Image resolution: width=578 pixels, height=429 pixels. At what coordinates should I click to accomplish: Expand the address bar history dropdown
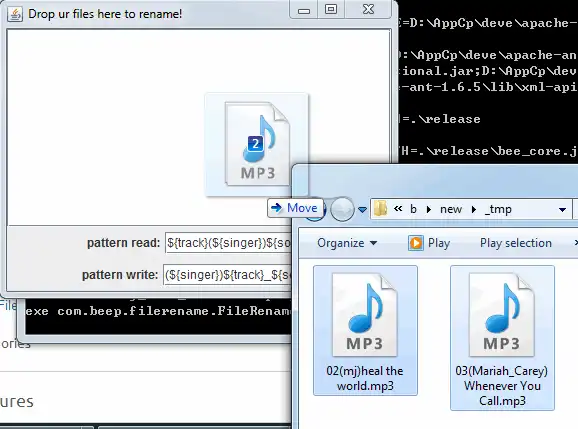pos(562,210)
